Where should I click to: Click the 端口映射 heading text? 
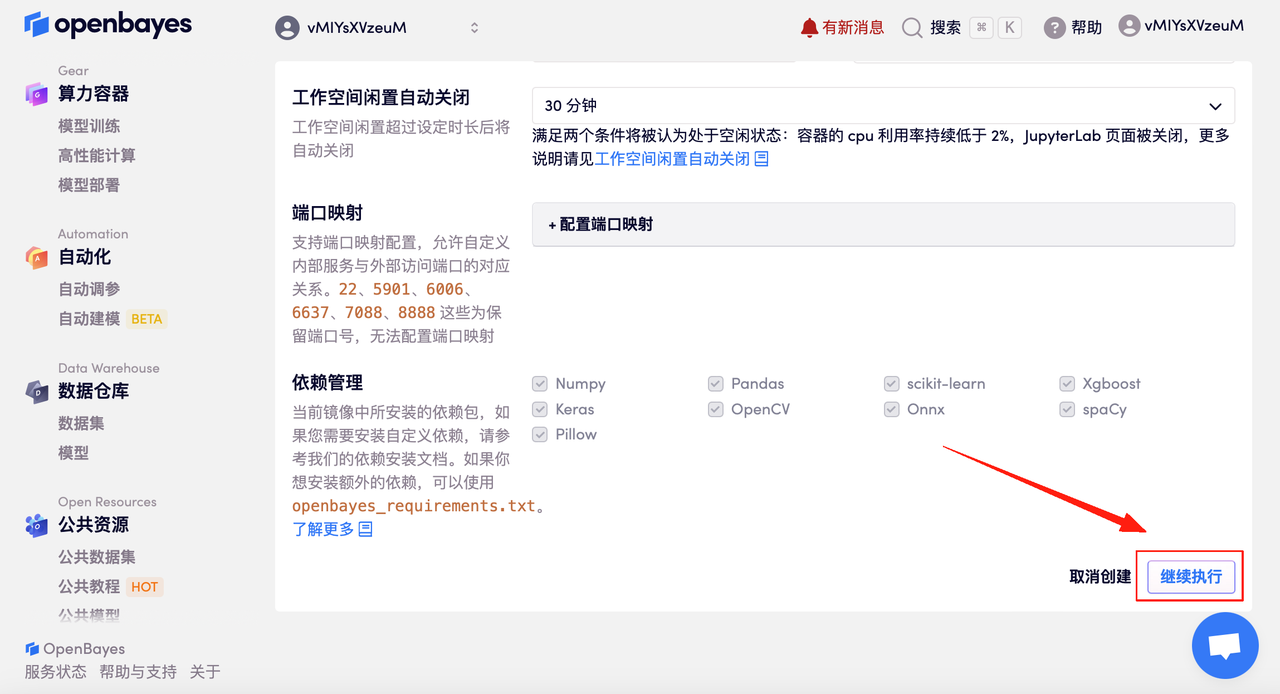(327, 213)
